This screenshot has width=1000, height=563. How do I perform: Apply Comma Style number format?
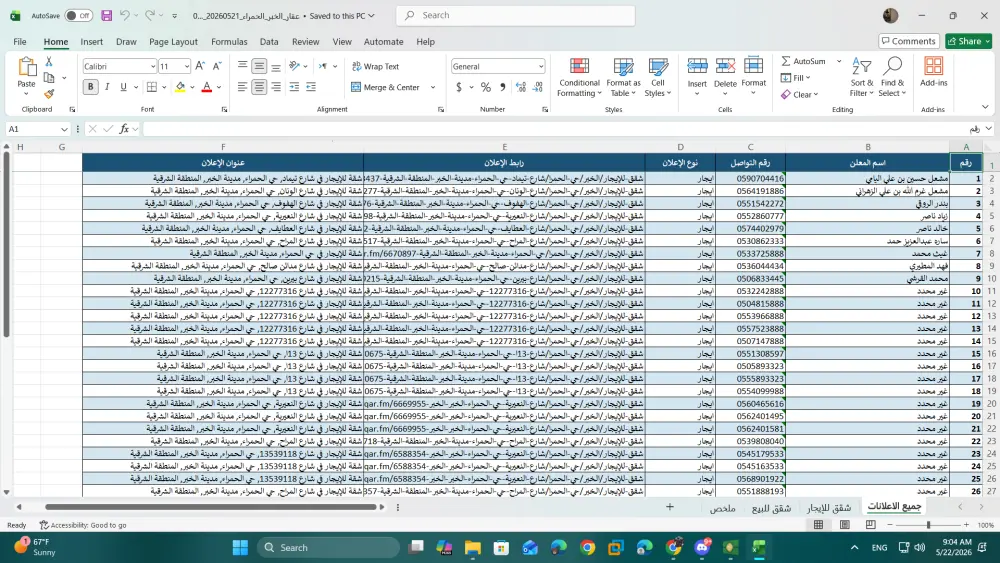coord(503,87)
